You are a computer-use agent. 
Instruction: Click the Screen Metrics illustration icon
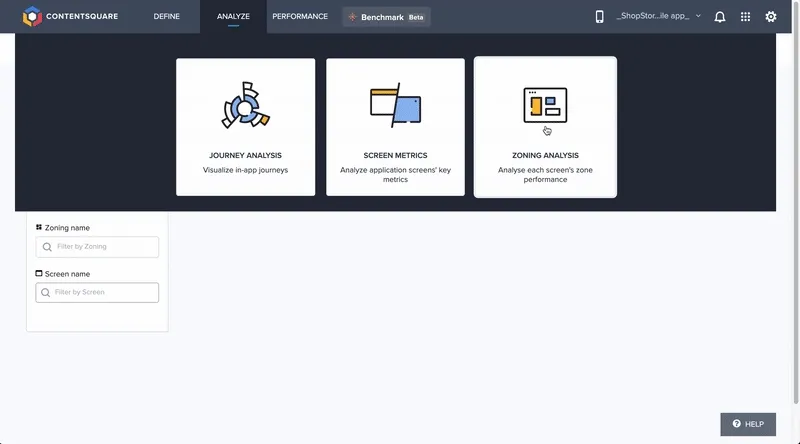point(395,106)
